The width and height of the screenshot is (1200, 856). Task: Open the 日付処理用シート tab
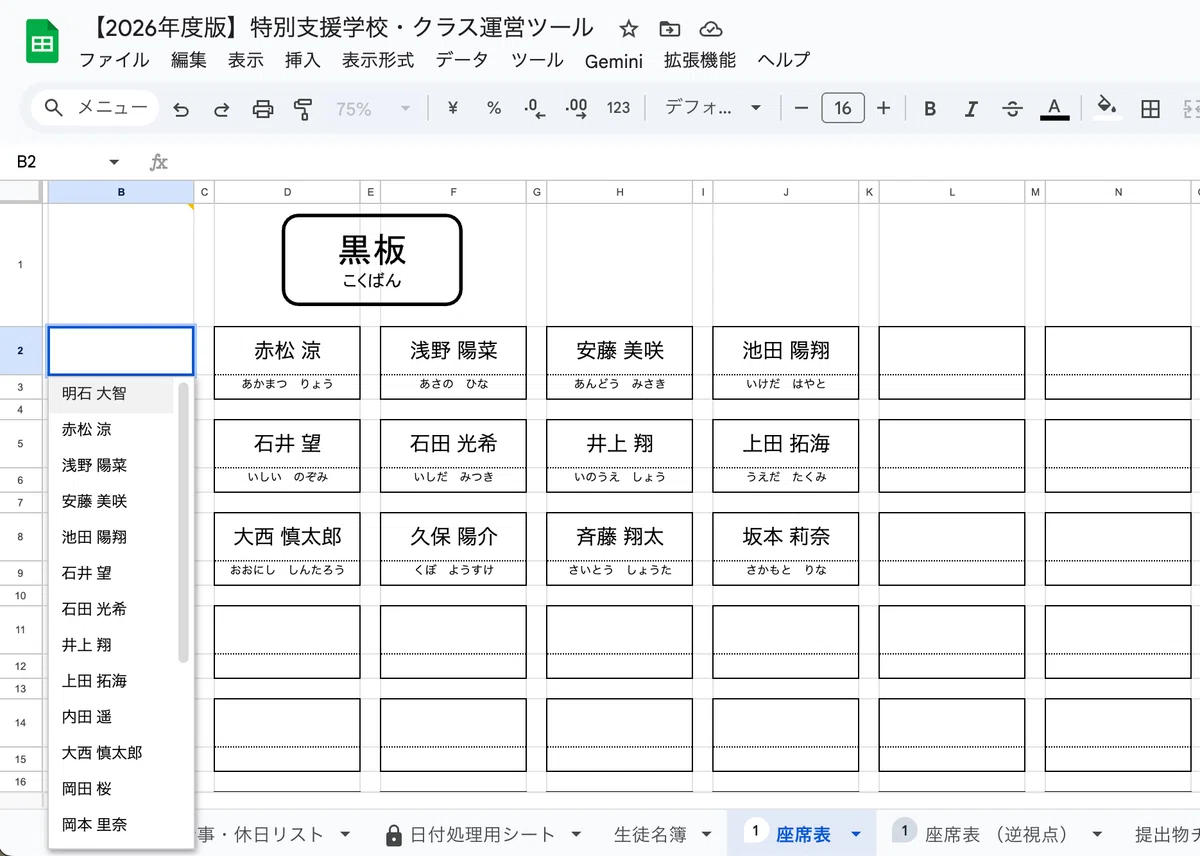[x=482, y=834]
